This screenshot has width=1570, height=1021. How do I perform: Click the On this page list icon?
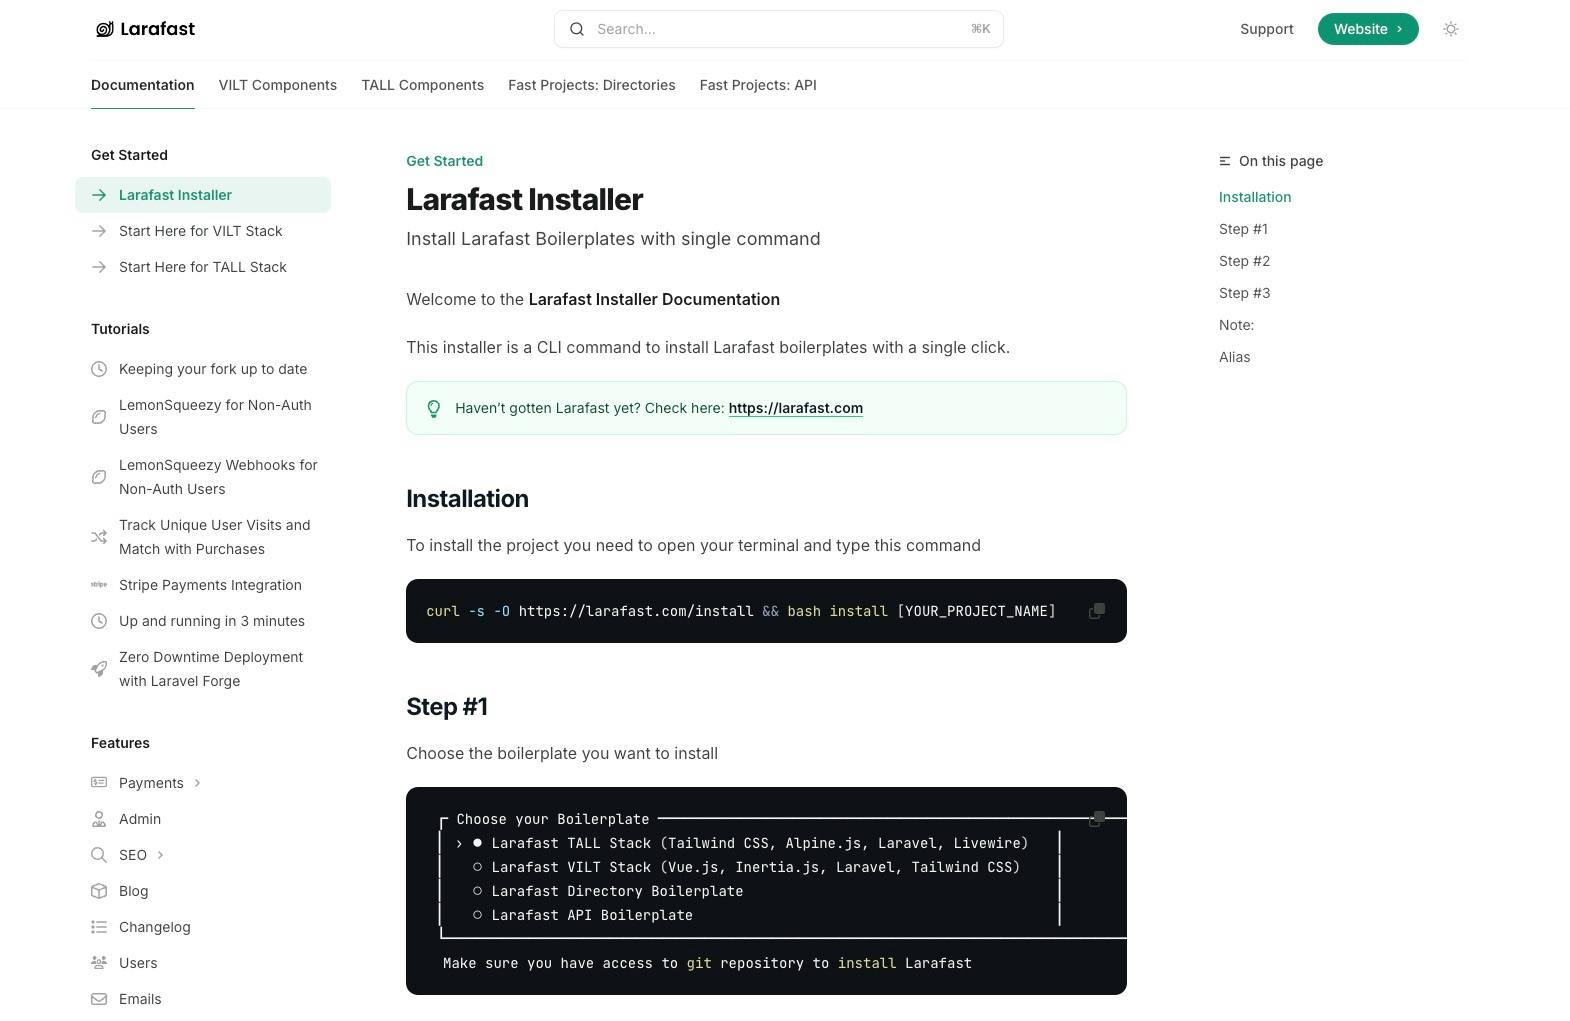1225,161
